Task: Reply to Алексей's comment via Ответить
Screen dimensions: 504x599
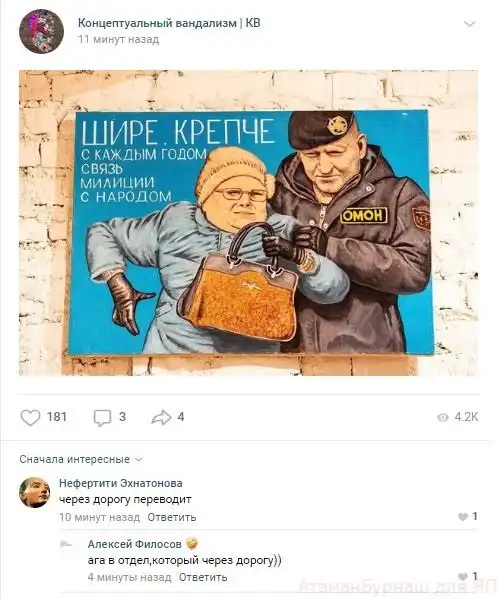Action: 203,577
